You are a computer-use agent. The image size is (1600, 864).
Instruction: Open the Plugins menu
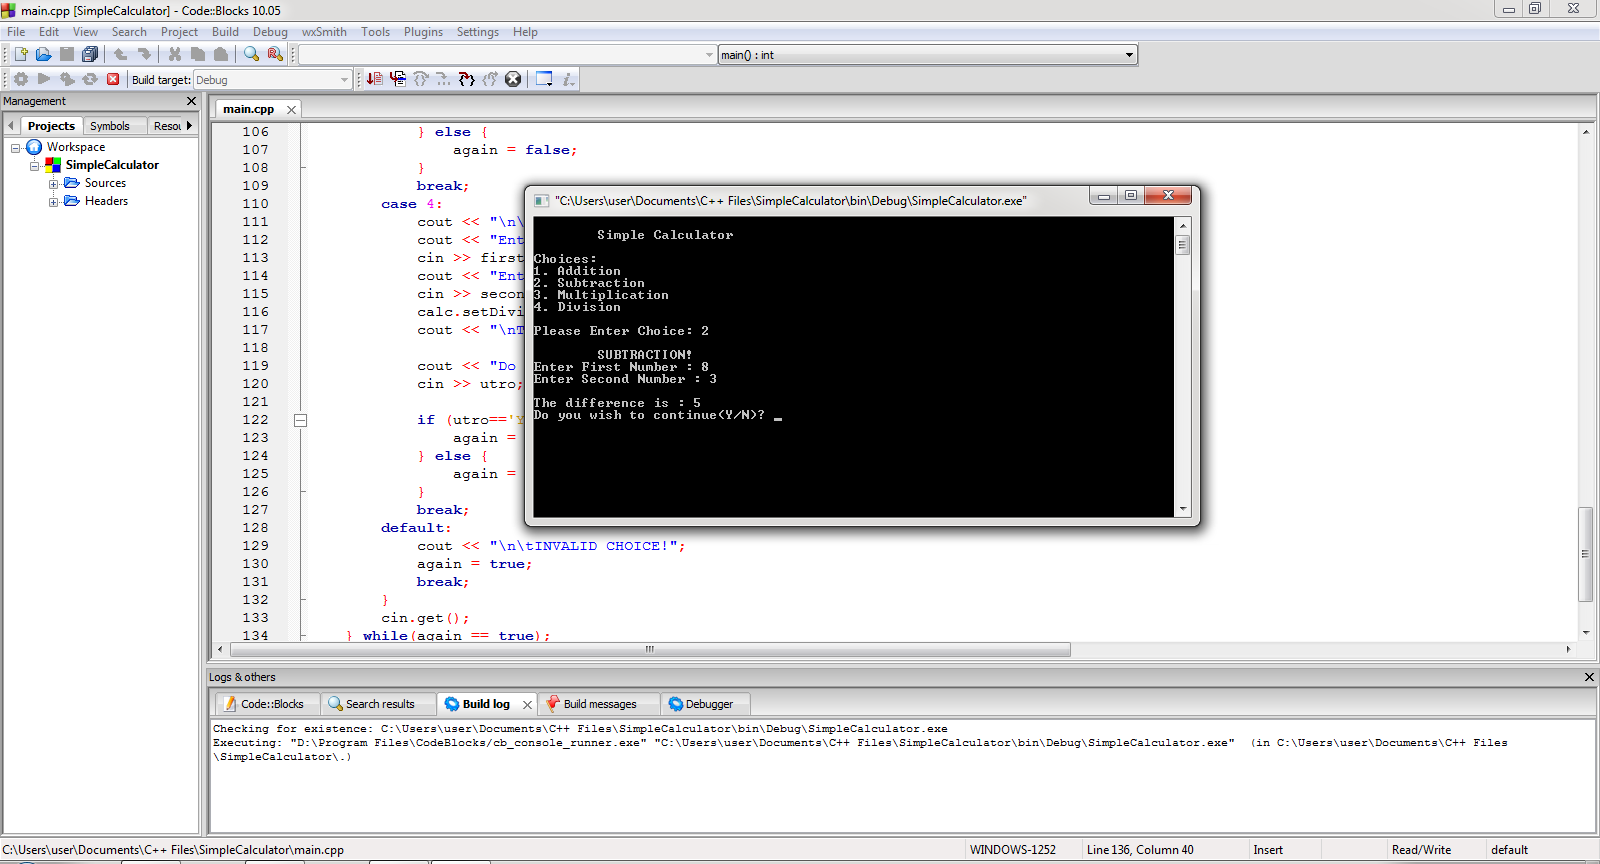coord(423,32)
